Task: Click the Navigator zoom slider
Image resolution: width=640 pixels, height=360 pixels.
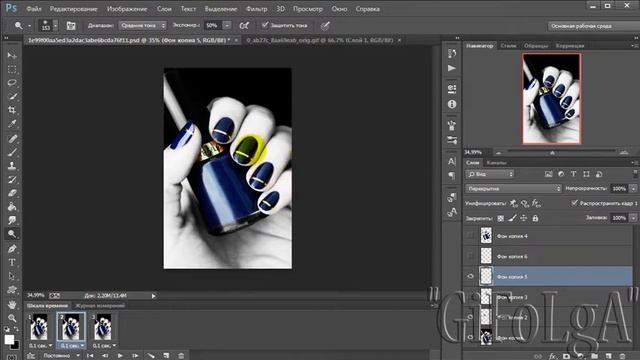Action: 552,152
